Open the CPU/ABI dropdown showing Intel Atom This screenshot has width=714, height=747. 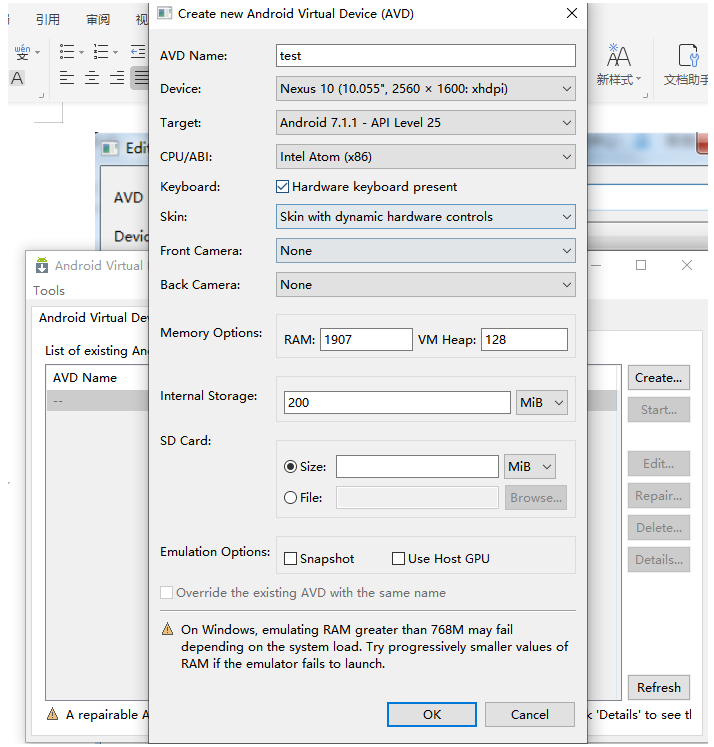(425, 157)
